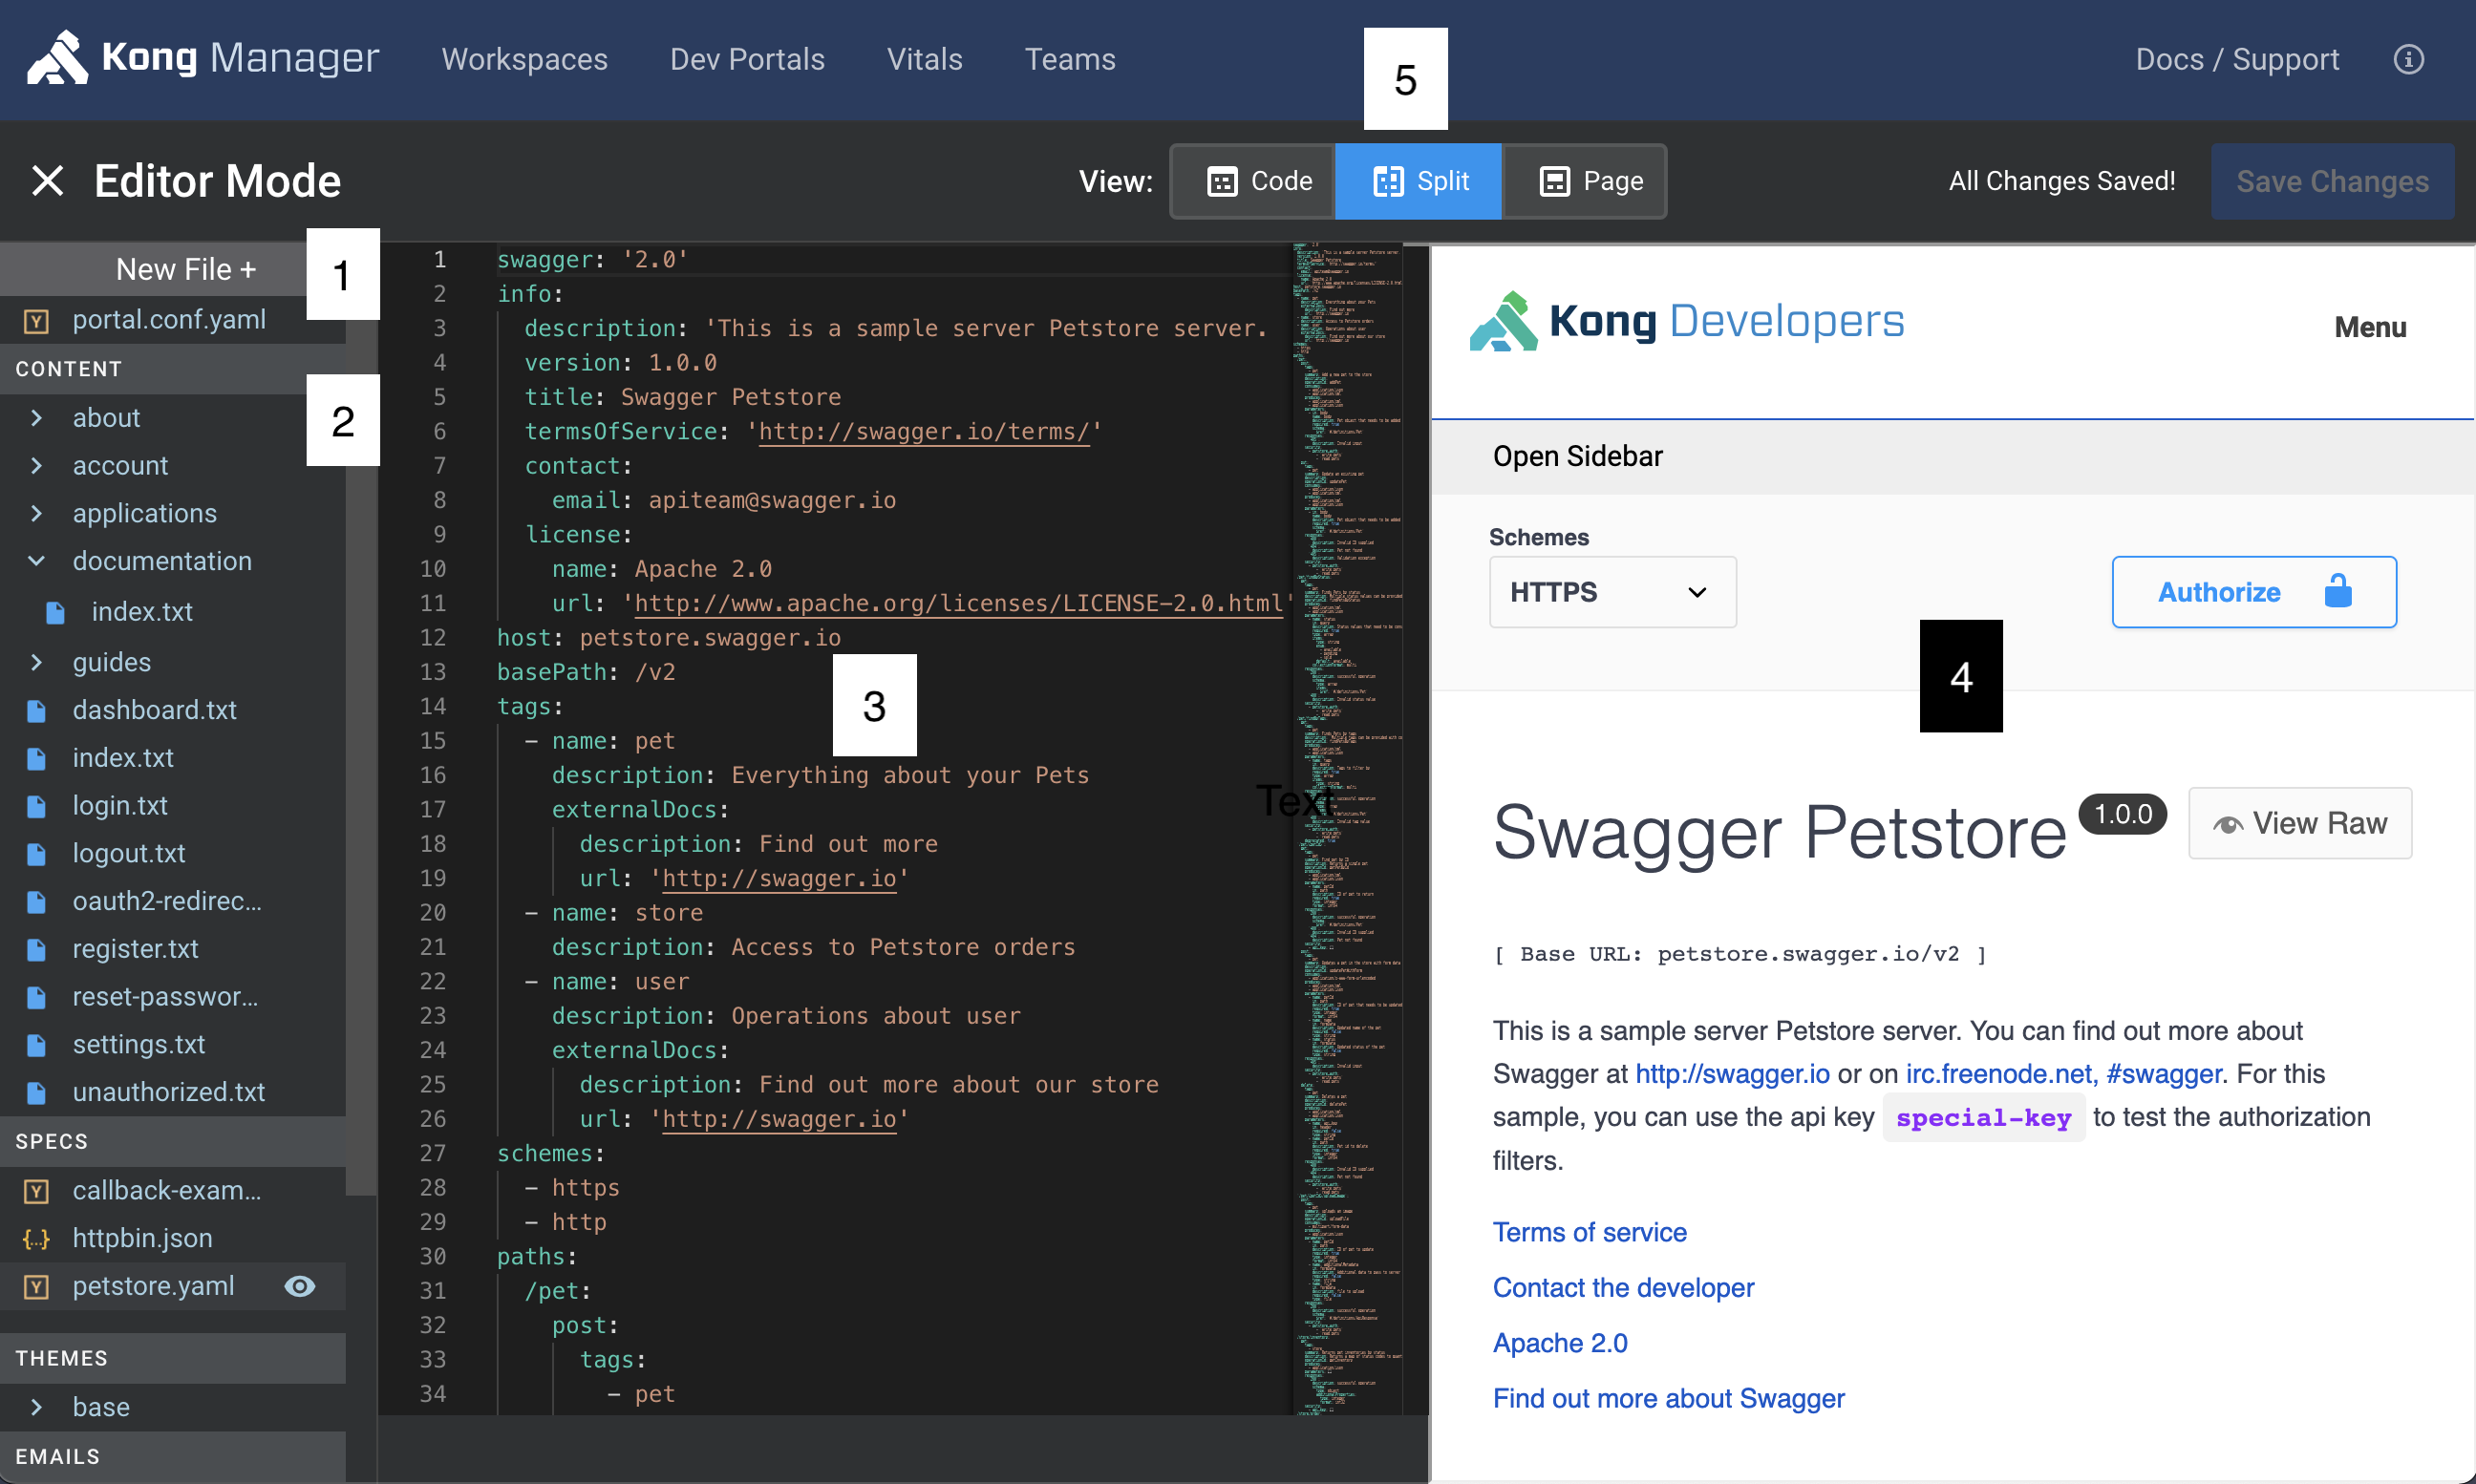
Task: Open portal.conf.yaml file
Action: tap(169, 320)
